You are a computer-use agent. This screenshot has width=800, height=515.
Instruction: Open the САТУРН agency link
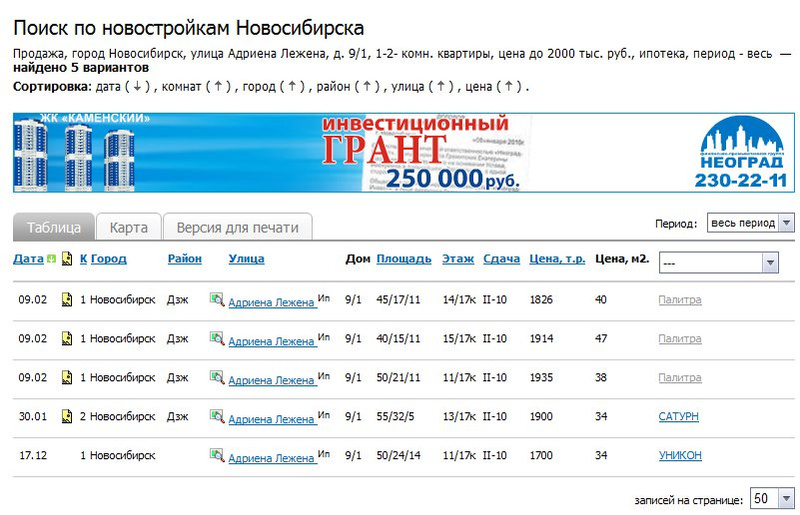679,416
